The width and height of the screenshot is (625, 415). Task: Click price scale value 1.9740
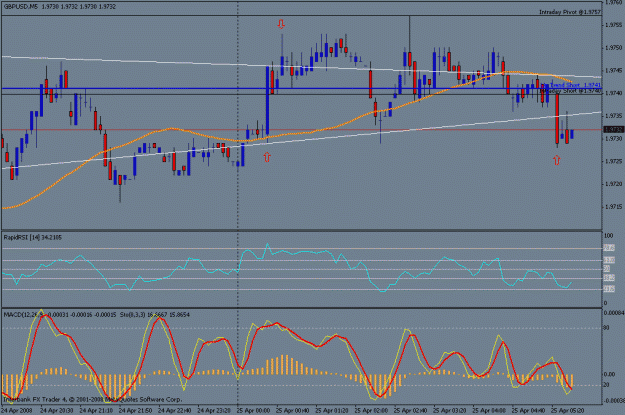point(613,93)
